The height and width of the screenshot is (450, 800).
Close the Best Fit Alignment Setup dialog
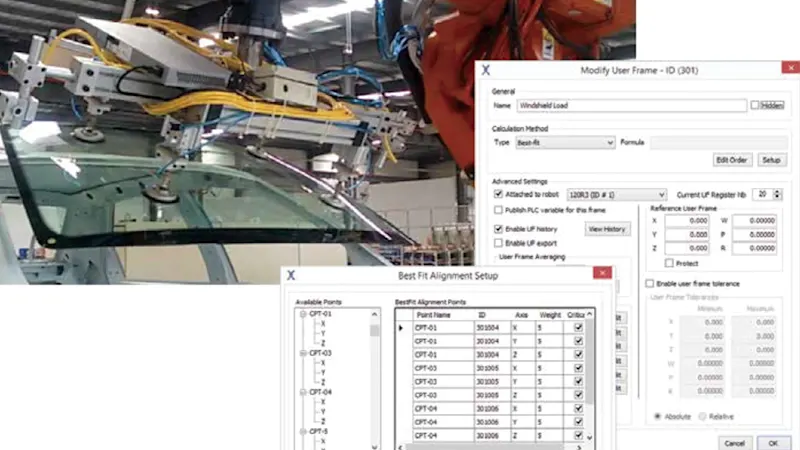click(603, 272)
